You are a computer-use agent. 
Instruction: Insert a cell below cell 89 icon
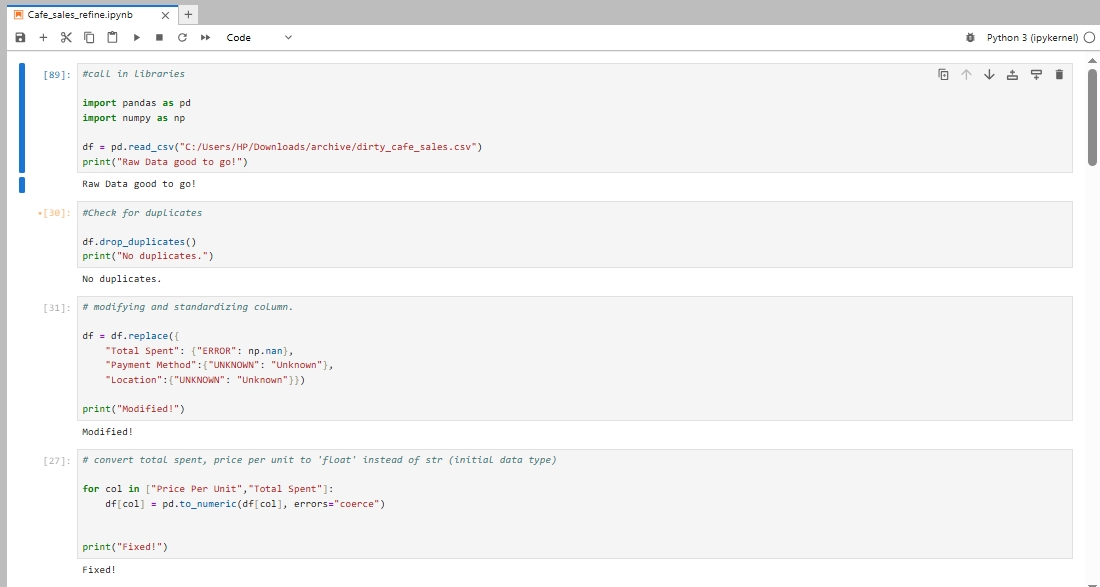(1036, 74)
